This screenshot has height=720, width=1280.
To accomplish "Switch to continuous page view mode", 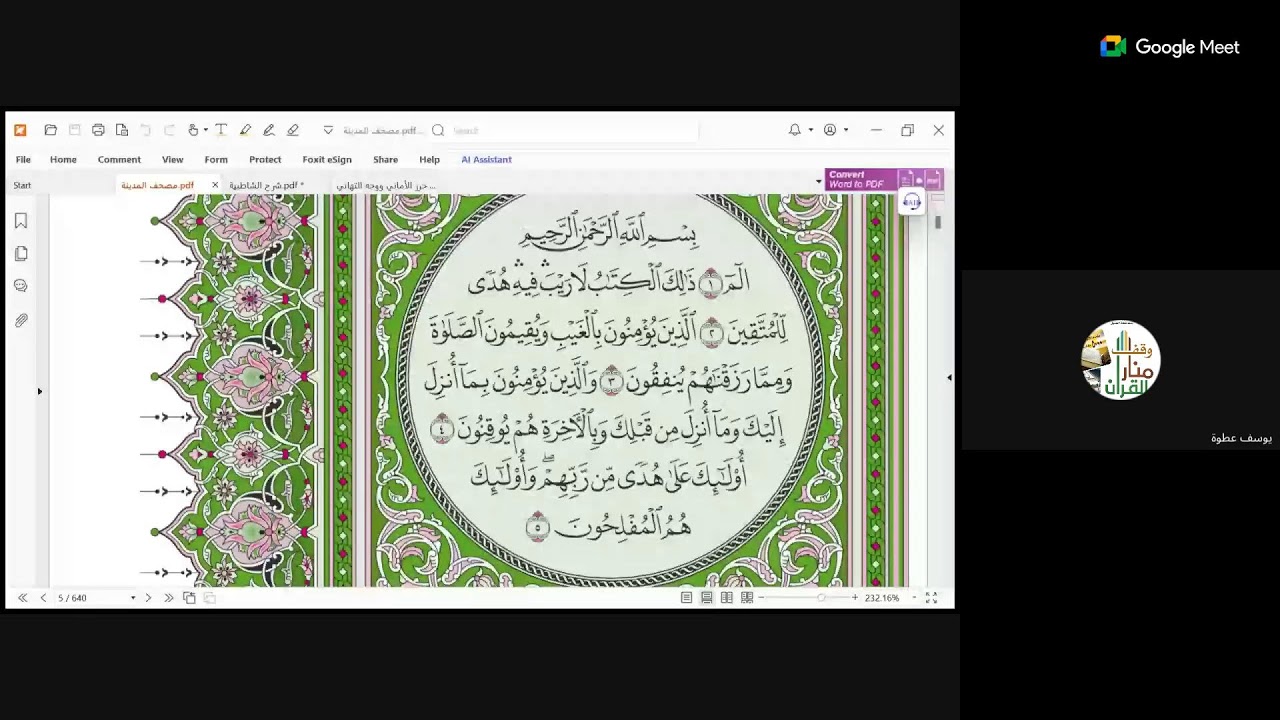I will coord(707,598).
